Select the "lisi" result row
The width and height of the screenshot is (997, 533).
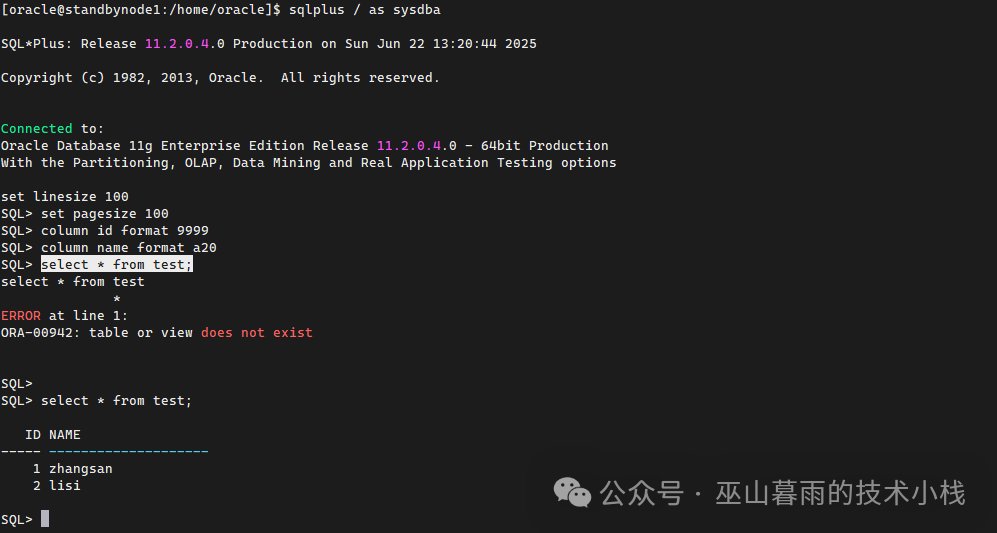pos(65,485)
